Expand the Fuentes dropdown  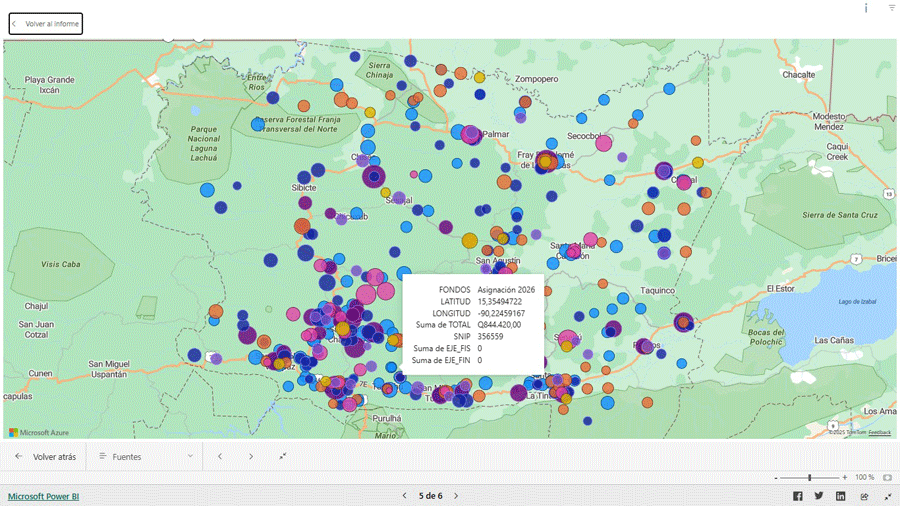190,457
